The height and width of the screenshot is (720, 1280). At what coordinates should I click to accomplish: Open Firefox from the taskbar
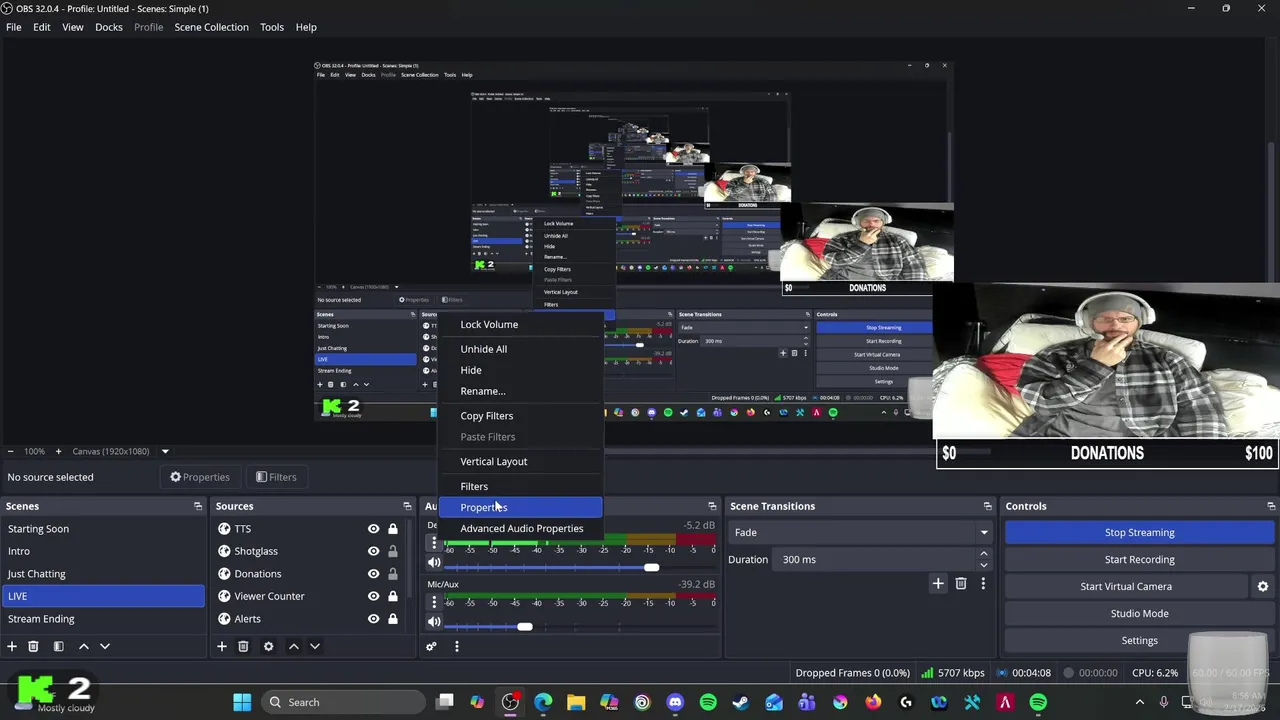click(x=873, y=702)
